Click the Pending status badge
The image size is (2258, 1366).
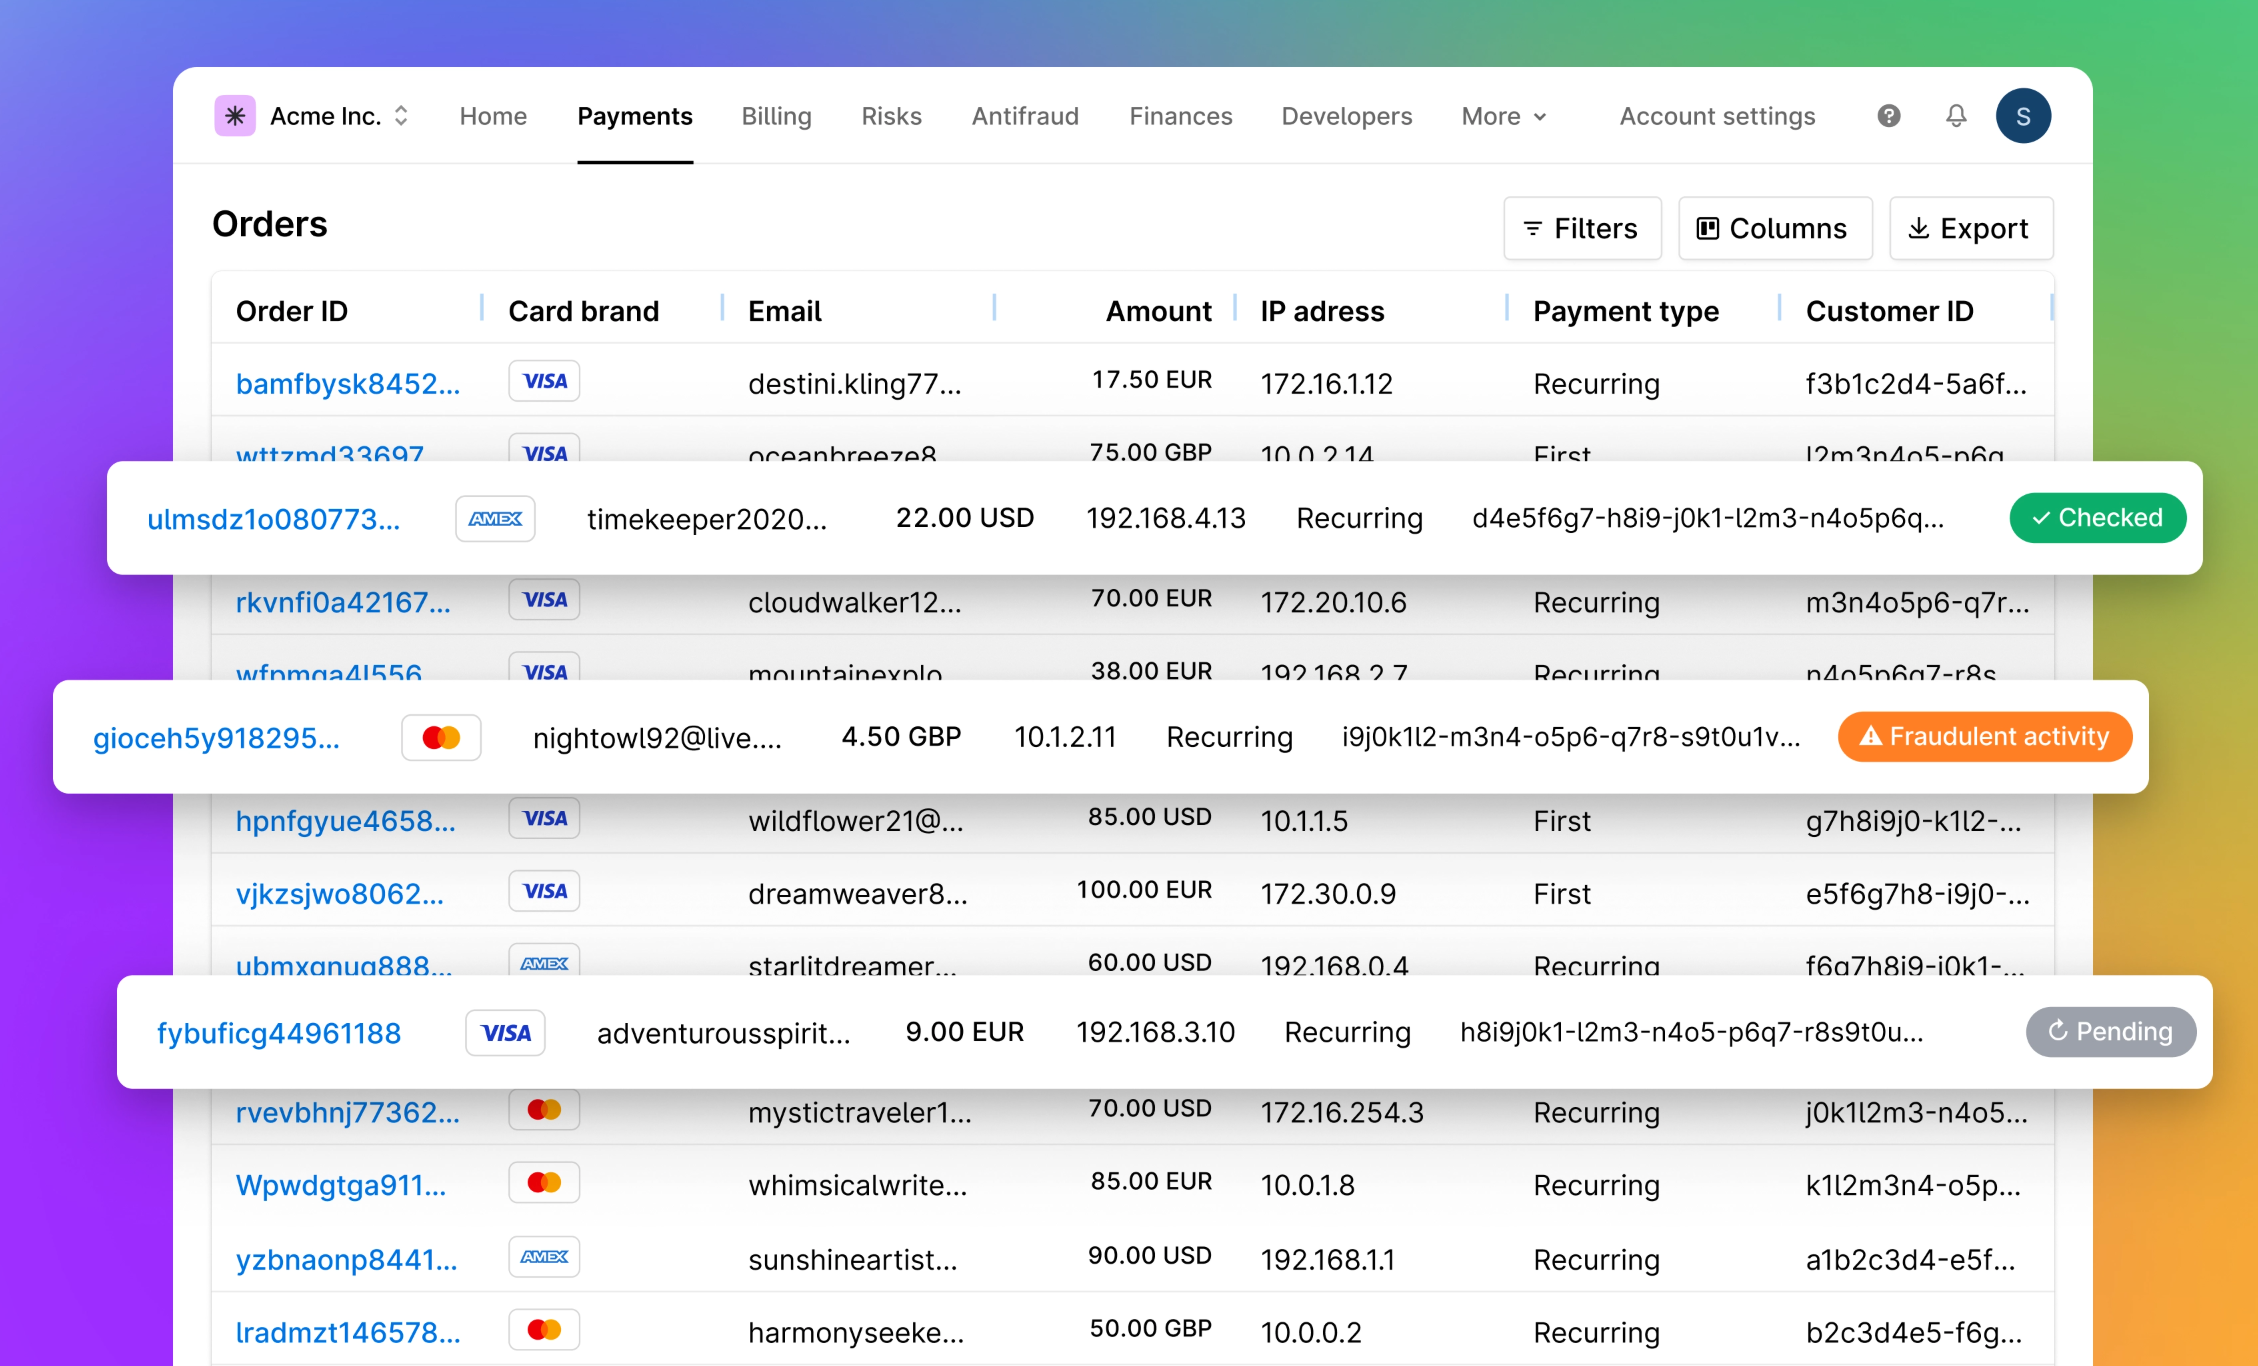pyautogui.click(x=2110, y=1032)
